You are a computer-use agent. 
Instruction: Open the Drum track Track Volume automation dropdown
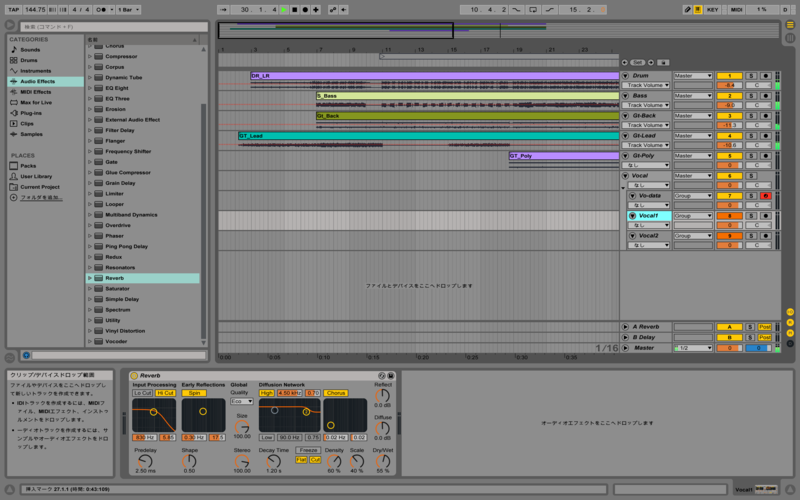pyautogui.click(x=645, y=85)
